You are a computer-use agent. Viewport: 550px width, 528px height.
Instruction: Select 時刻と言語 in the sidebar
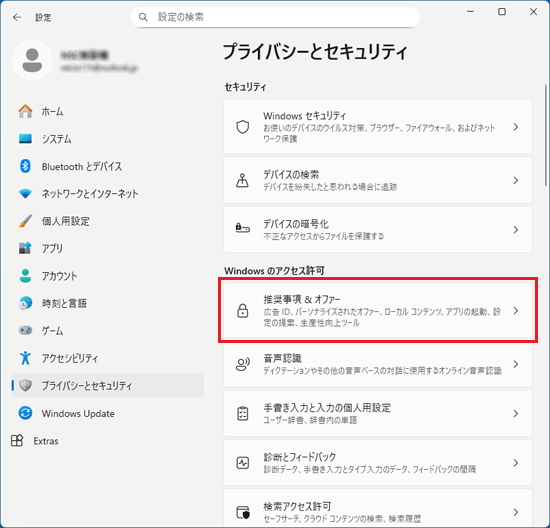point(107,303)
